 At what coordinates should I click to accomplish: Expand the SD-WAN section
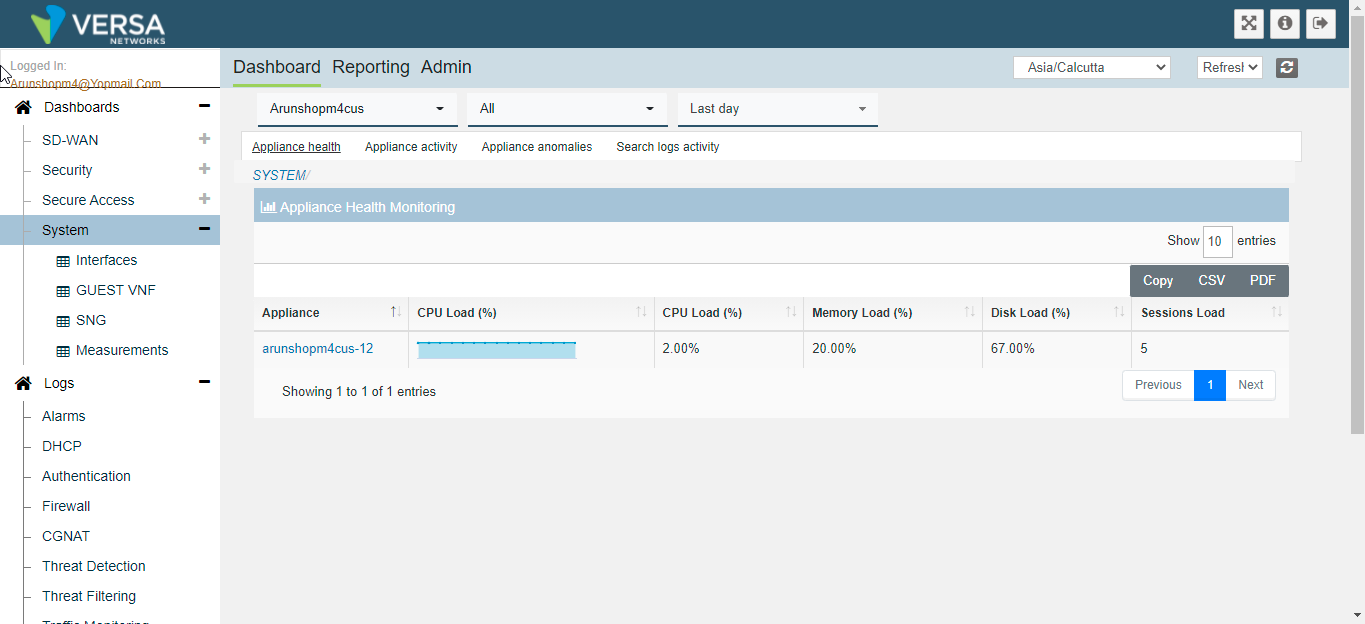point(204,140)
